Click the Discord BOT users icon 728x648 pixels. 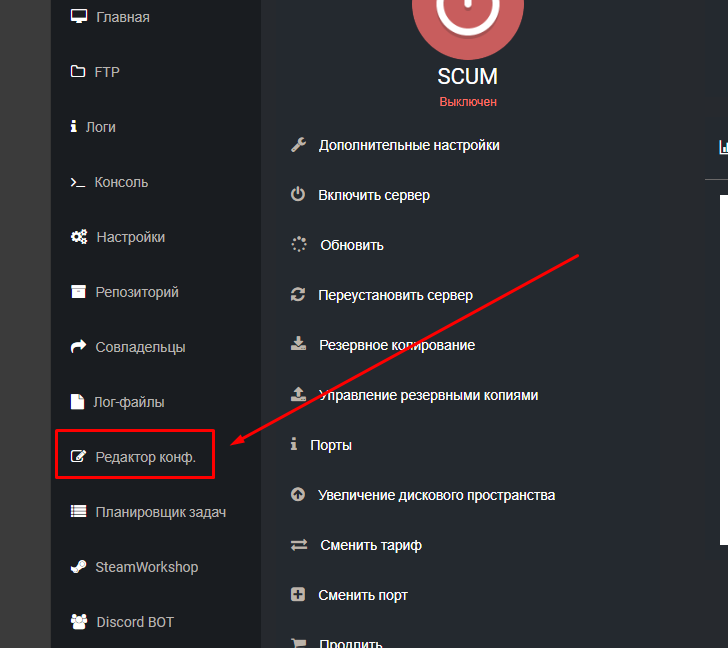[x=79, y=622]
